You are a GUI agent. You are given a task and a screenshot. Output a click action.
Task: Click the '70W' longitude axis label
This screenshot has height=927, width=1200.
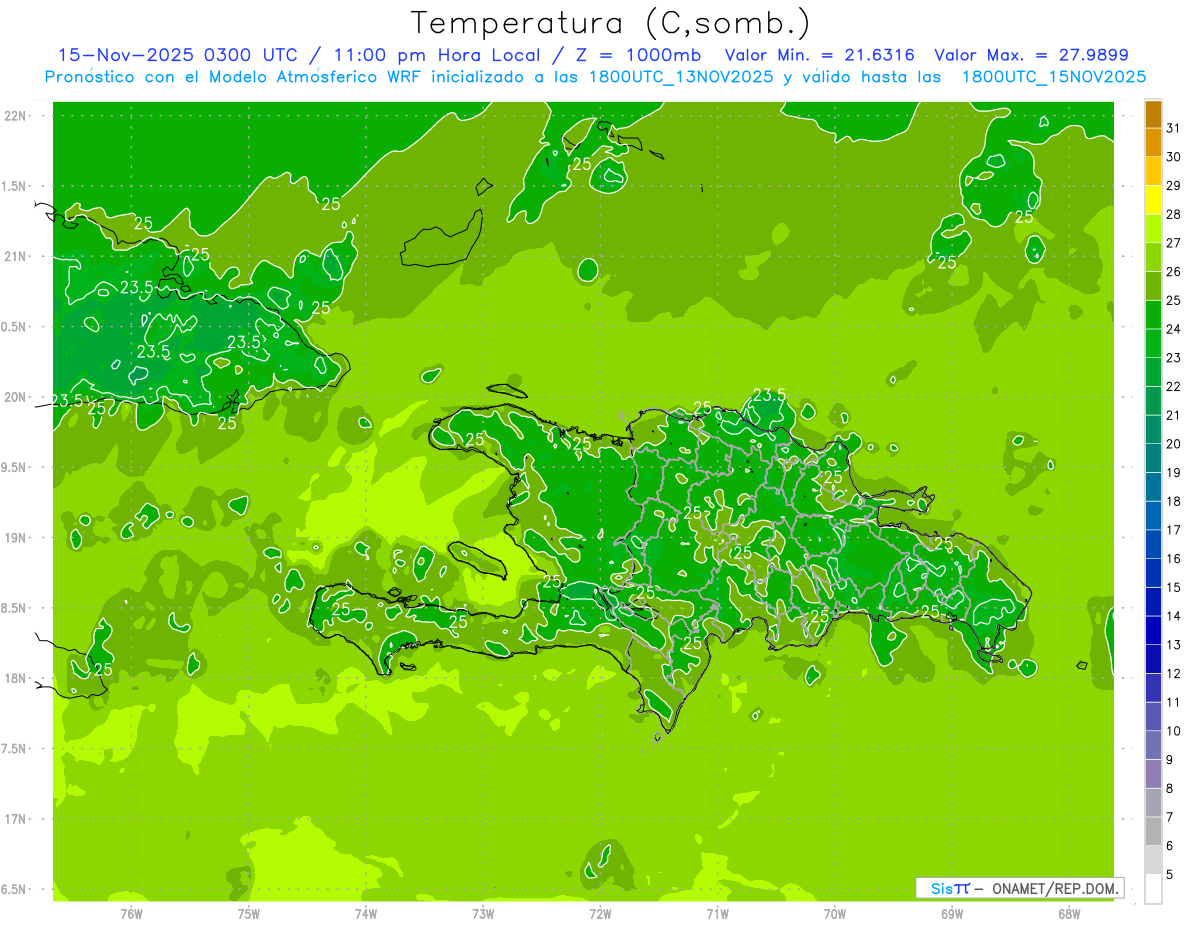click(835, 913)
